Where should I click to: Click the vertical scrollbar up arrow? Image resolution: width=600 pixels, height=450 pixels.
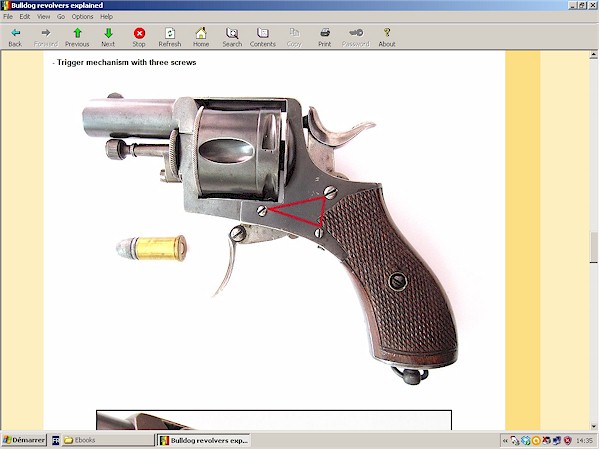tap(593, 55)
